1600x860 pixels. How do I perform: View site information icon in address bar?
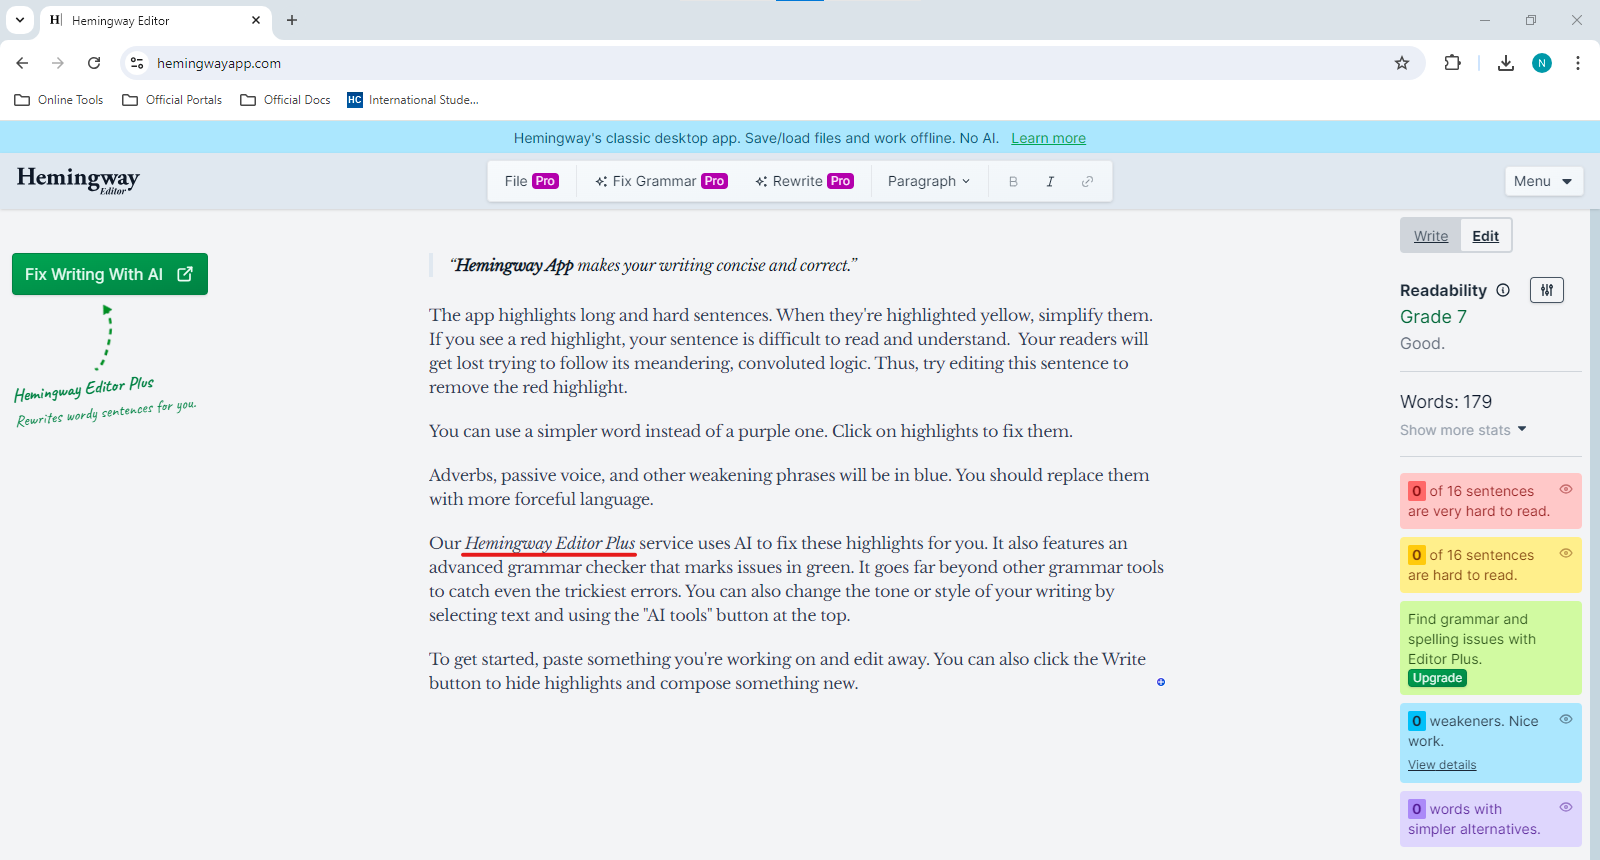[x=137, y=63]
